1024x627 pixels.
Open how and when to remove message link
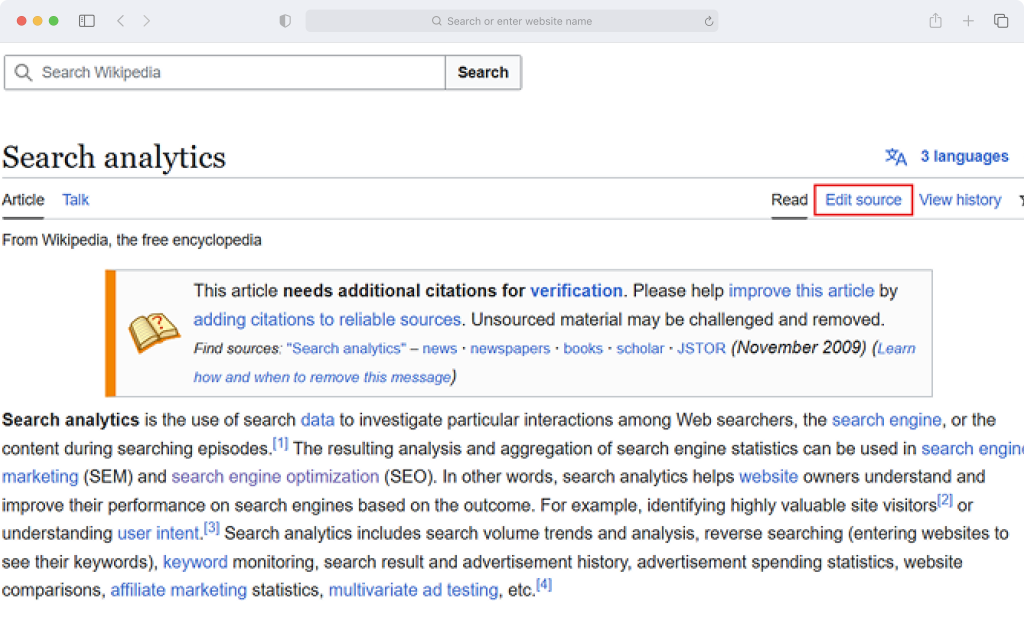click(322, 378)
